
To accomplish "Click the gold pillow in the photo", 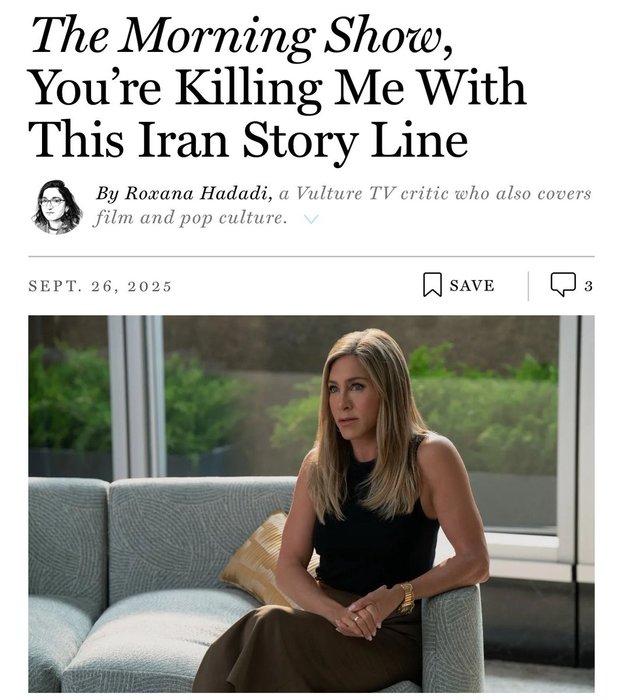I will pyautogui.click(x=255, y=558).
